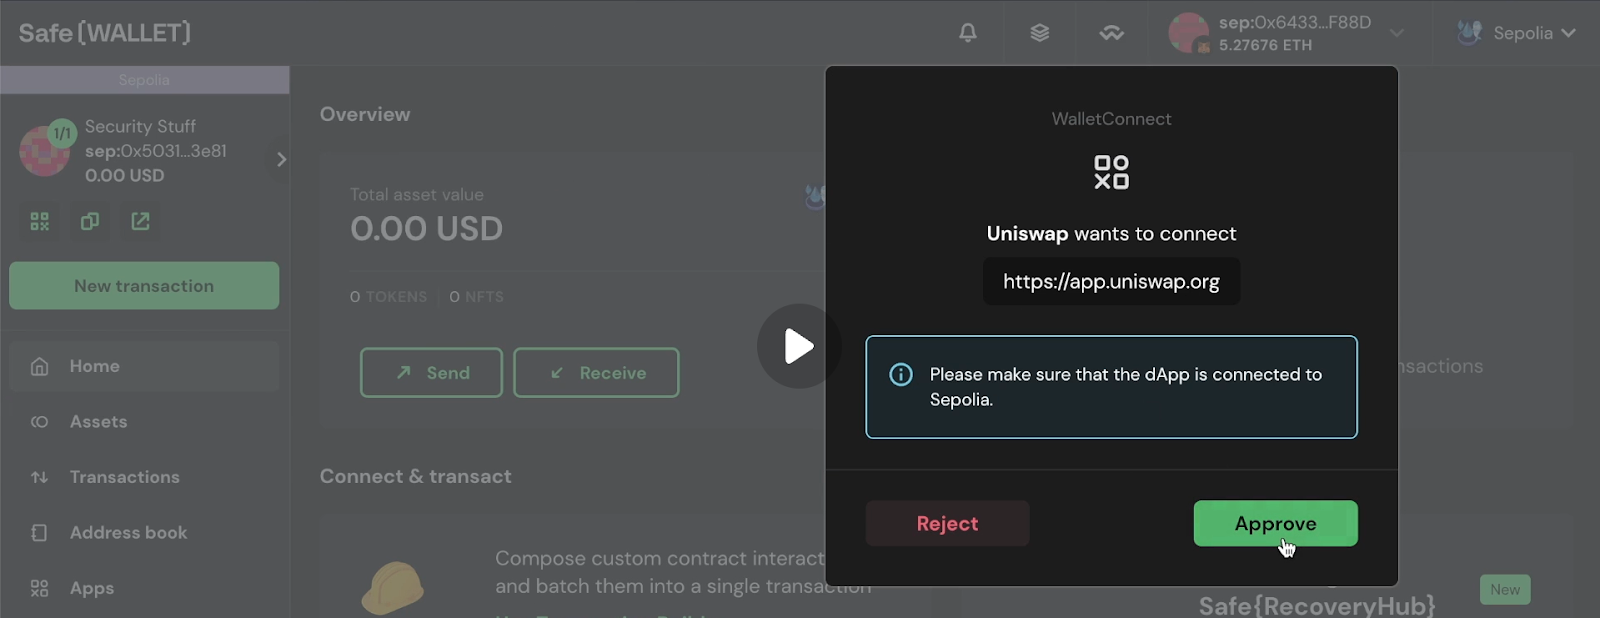Screen dimensions: 1600x618
Task: Expand the Safe list sidebar chevron
Action: coord(281,159)
